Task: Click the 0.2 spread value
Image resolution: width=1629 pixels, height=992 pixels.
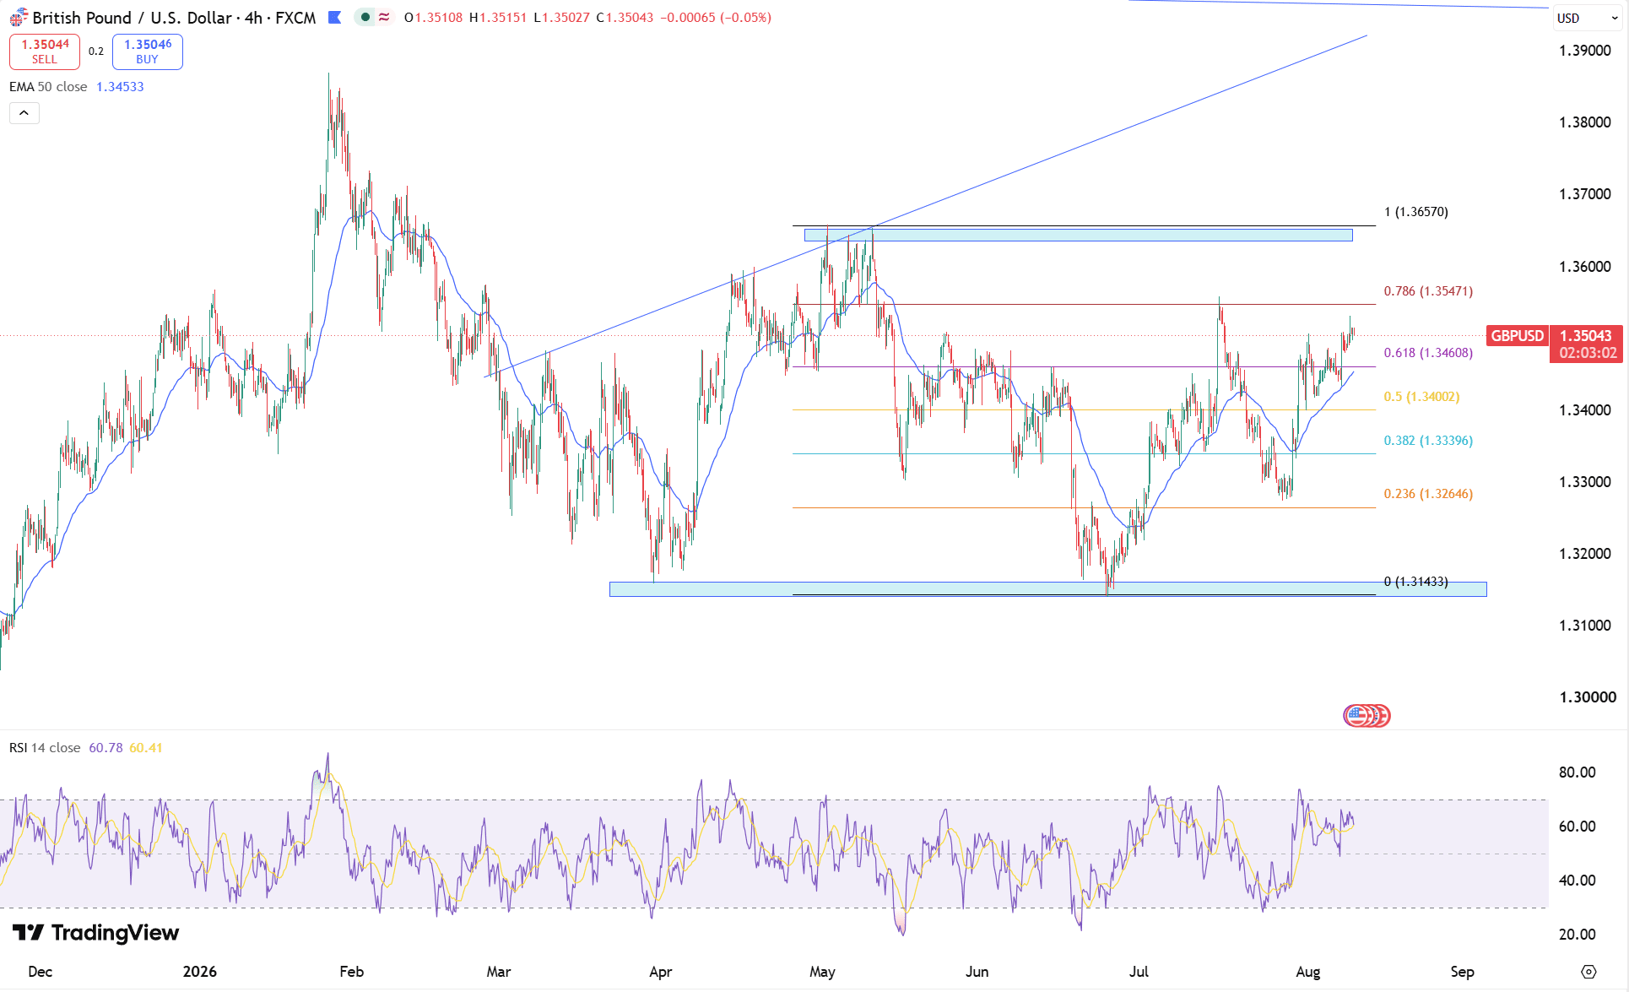Action: coord(96,51)
